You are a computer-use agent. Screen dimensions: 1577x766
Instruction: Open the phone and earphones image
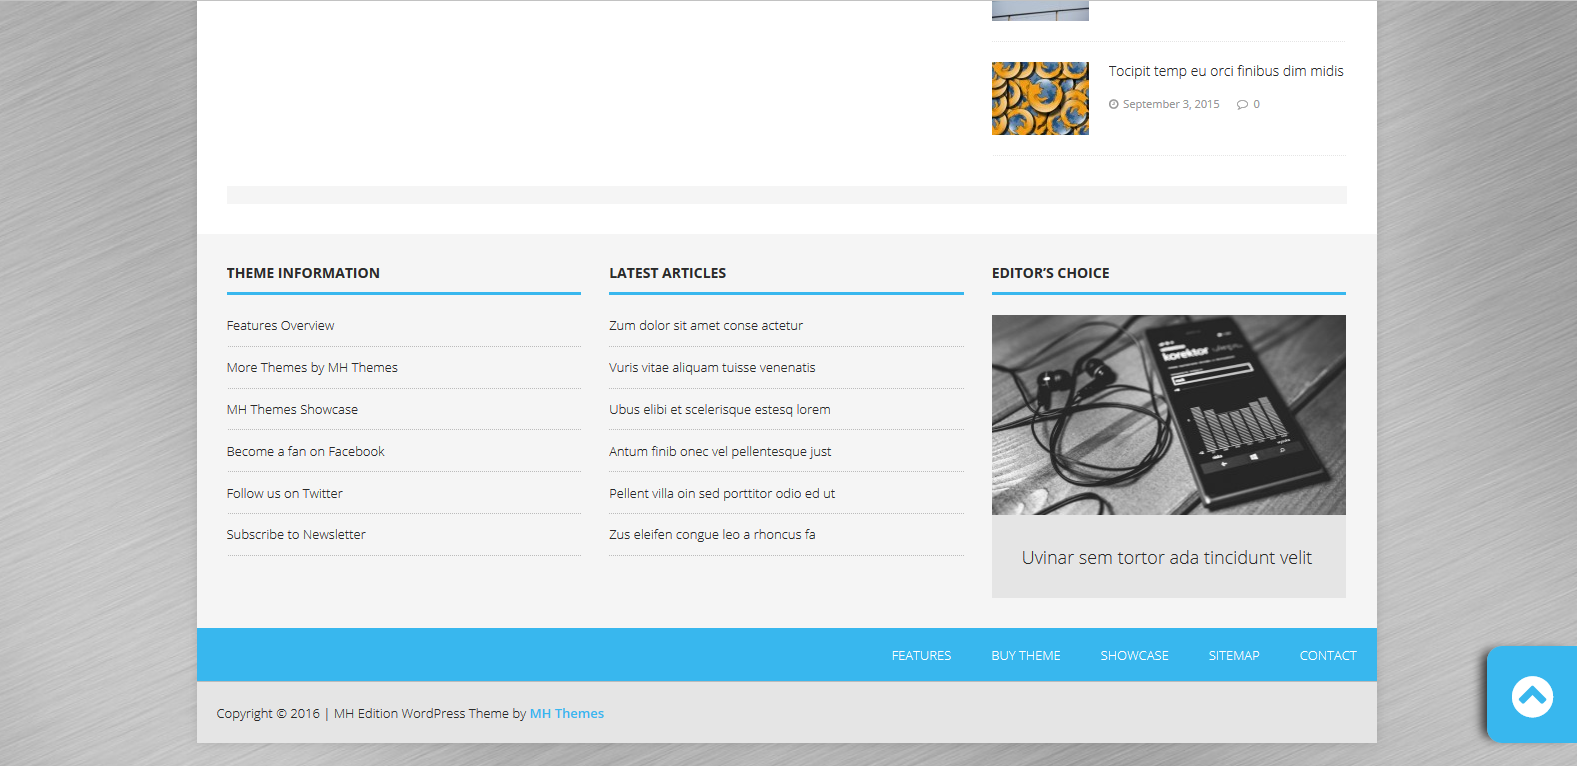[1168, 415]
